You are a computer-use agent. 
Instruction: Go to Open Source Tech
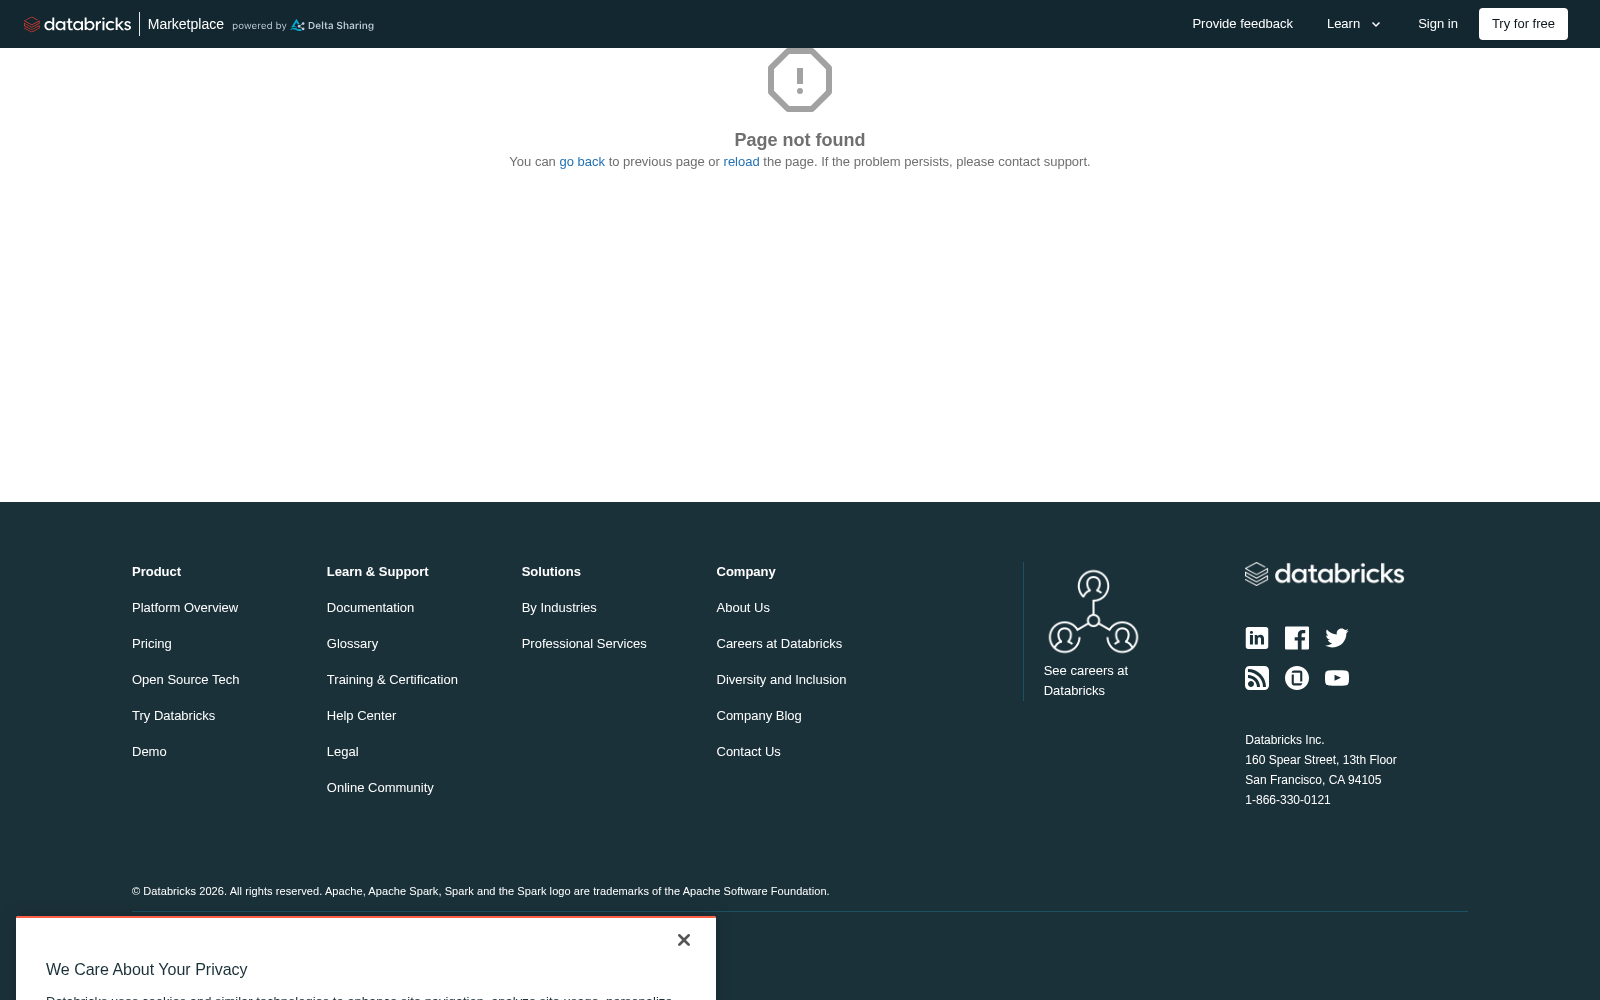186,680
